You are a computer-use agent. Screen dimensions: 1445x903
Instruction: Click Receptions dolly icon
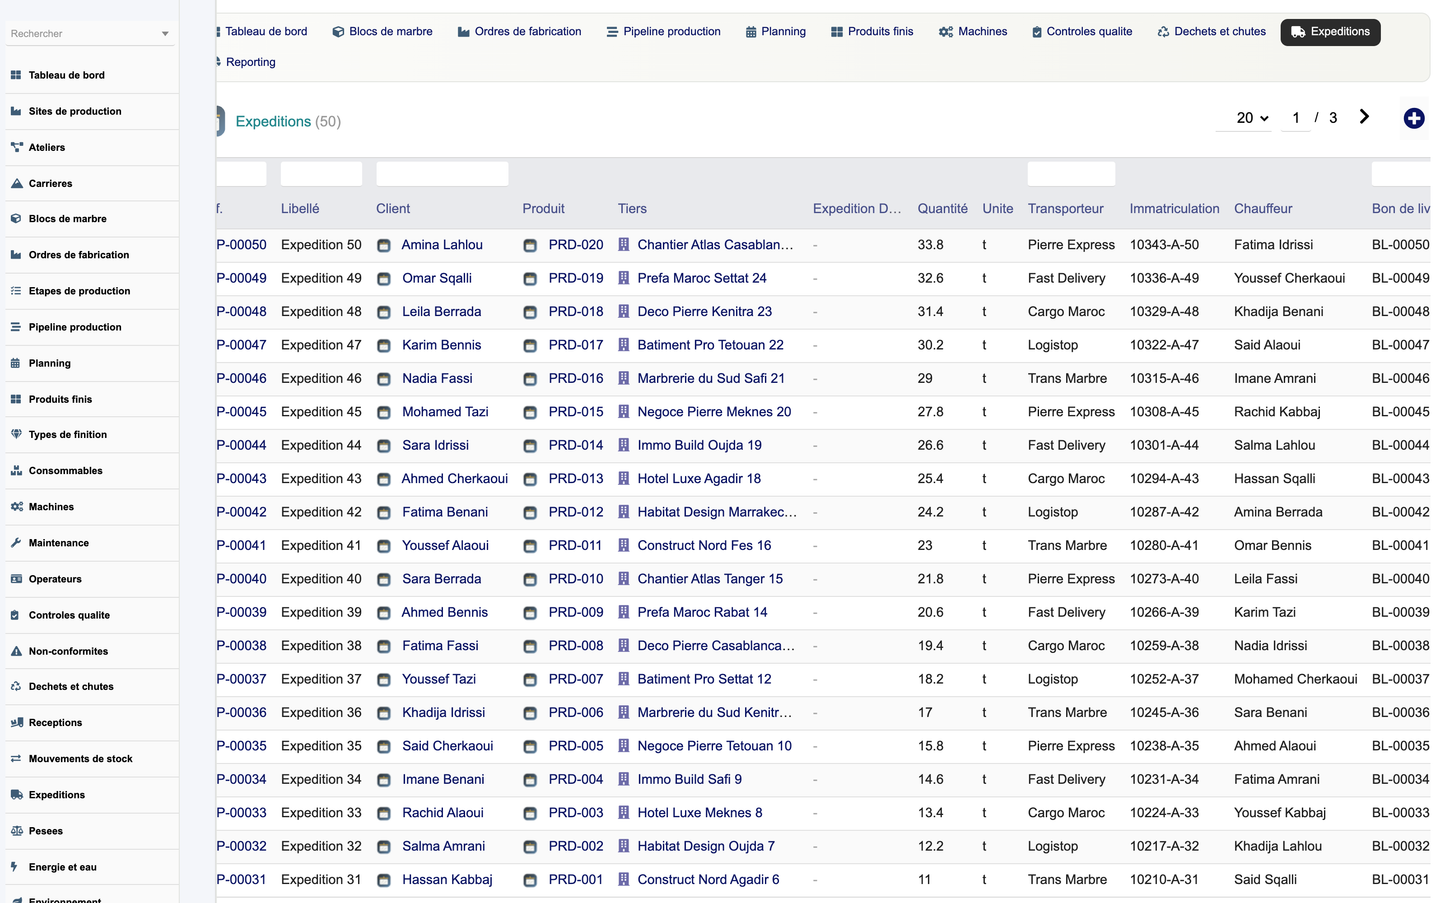16,722
